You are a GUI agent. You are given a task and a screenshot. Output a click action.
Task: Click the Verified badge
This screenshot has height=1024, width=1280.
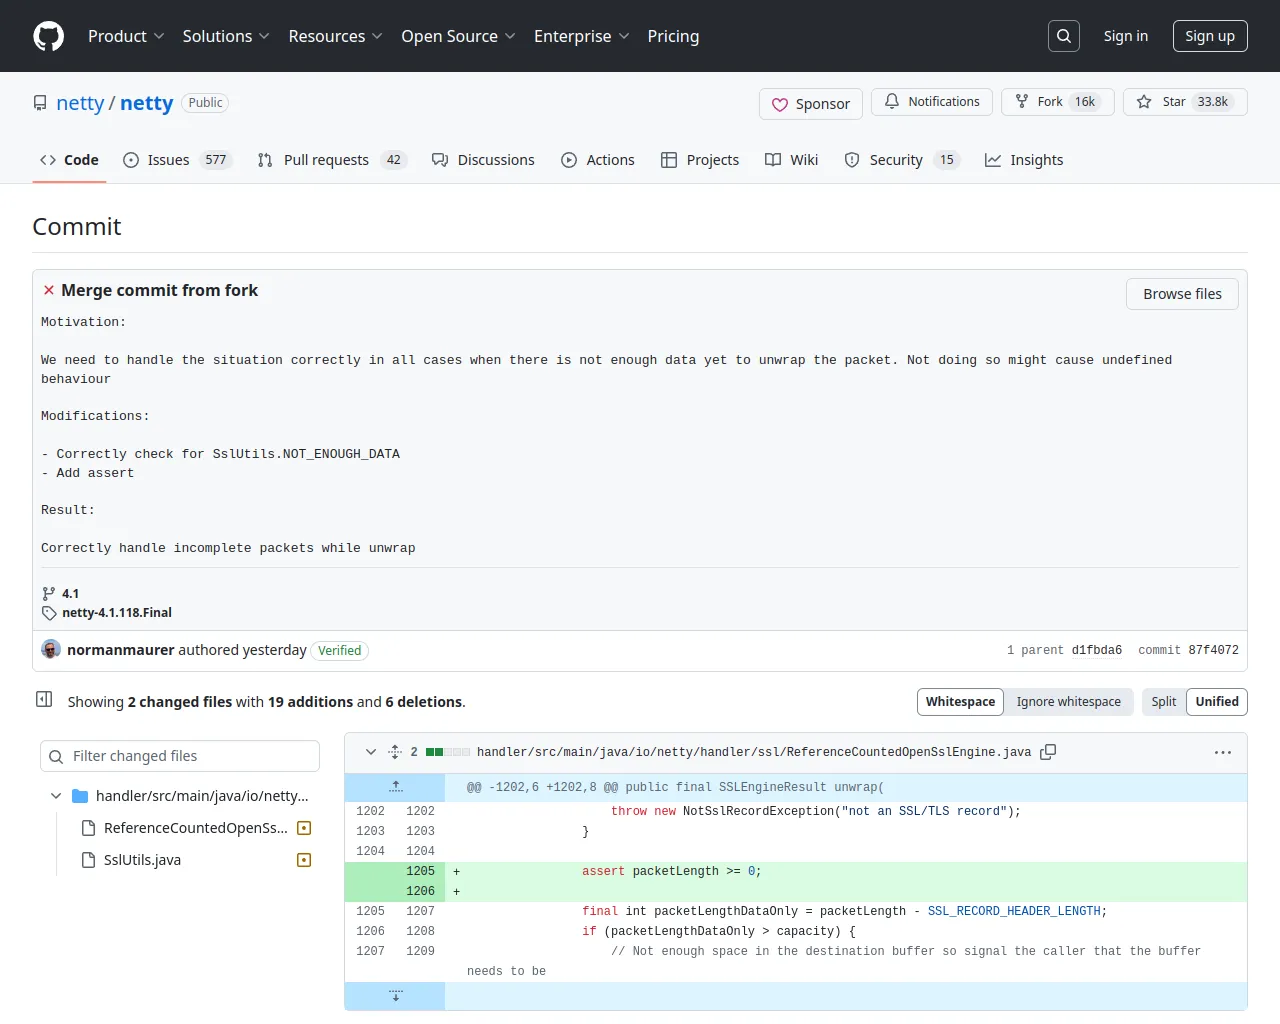pyautogui.click(x=340, y=651)
